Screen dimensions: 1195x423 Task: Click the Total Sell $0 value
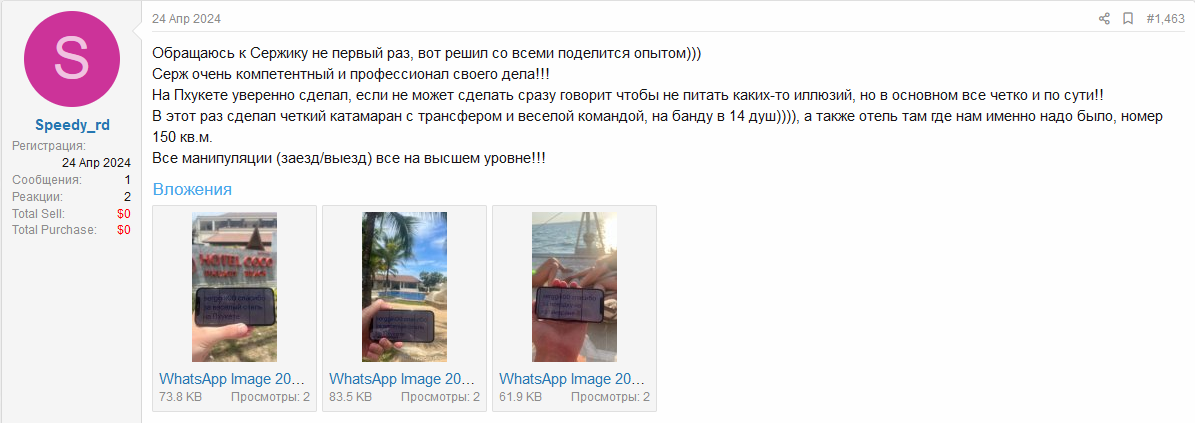(124, 213)
